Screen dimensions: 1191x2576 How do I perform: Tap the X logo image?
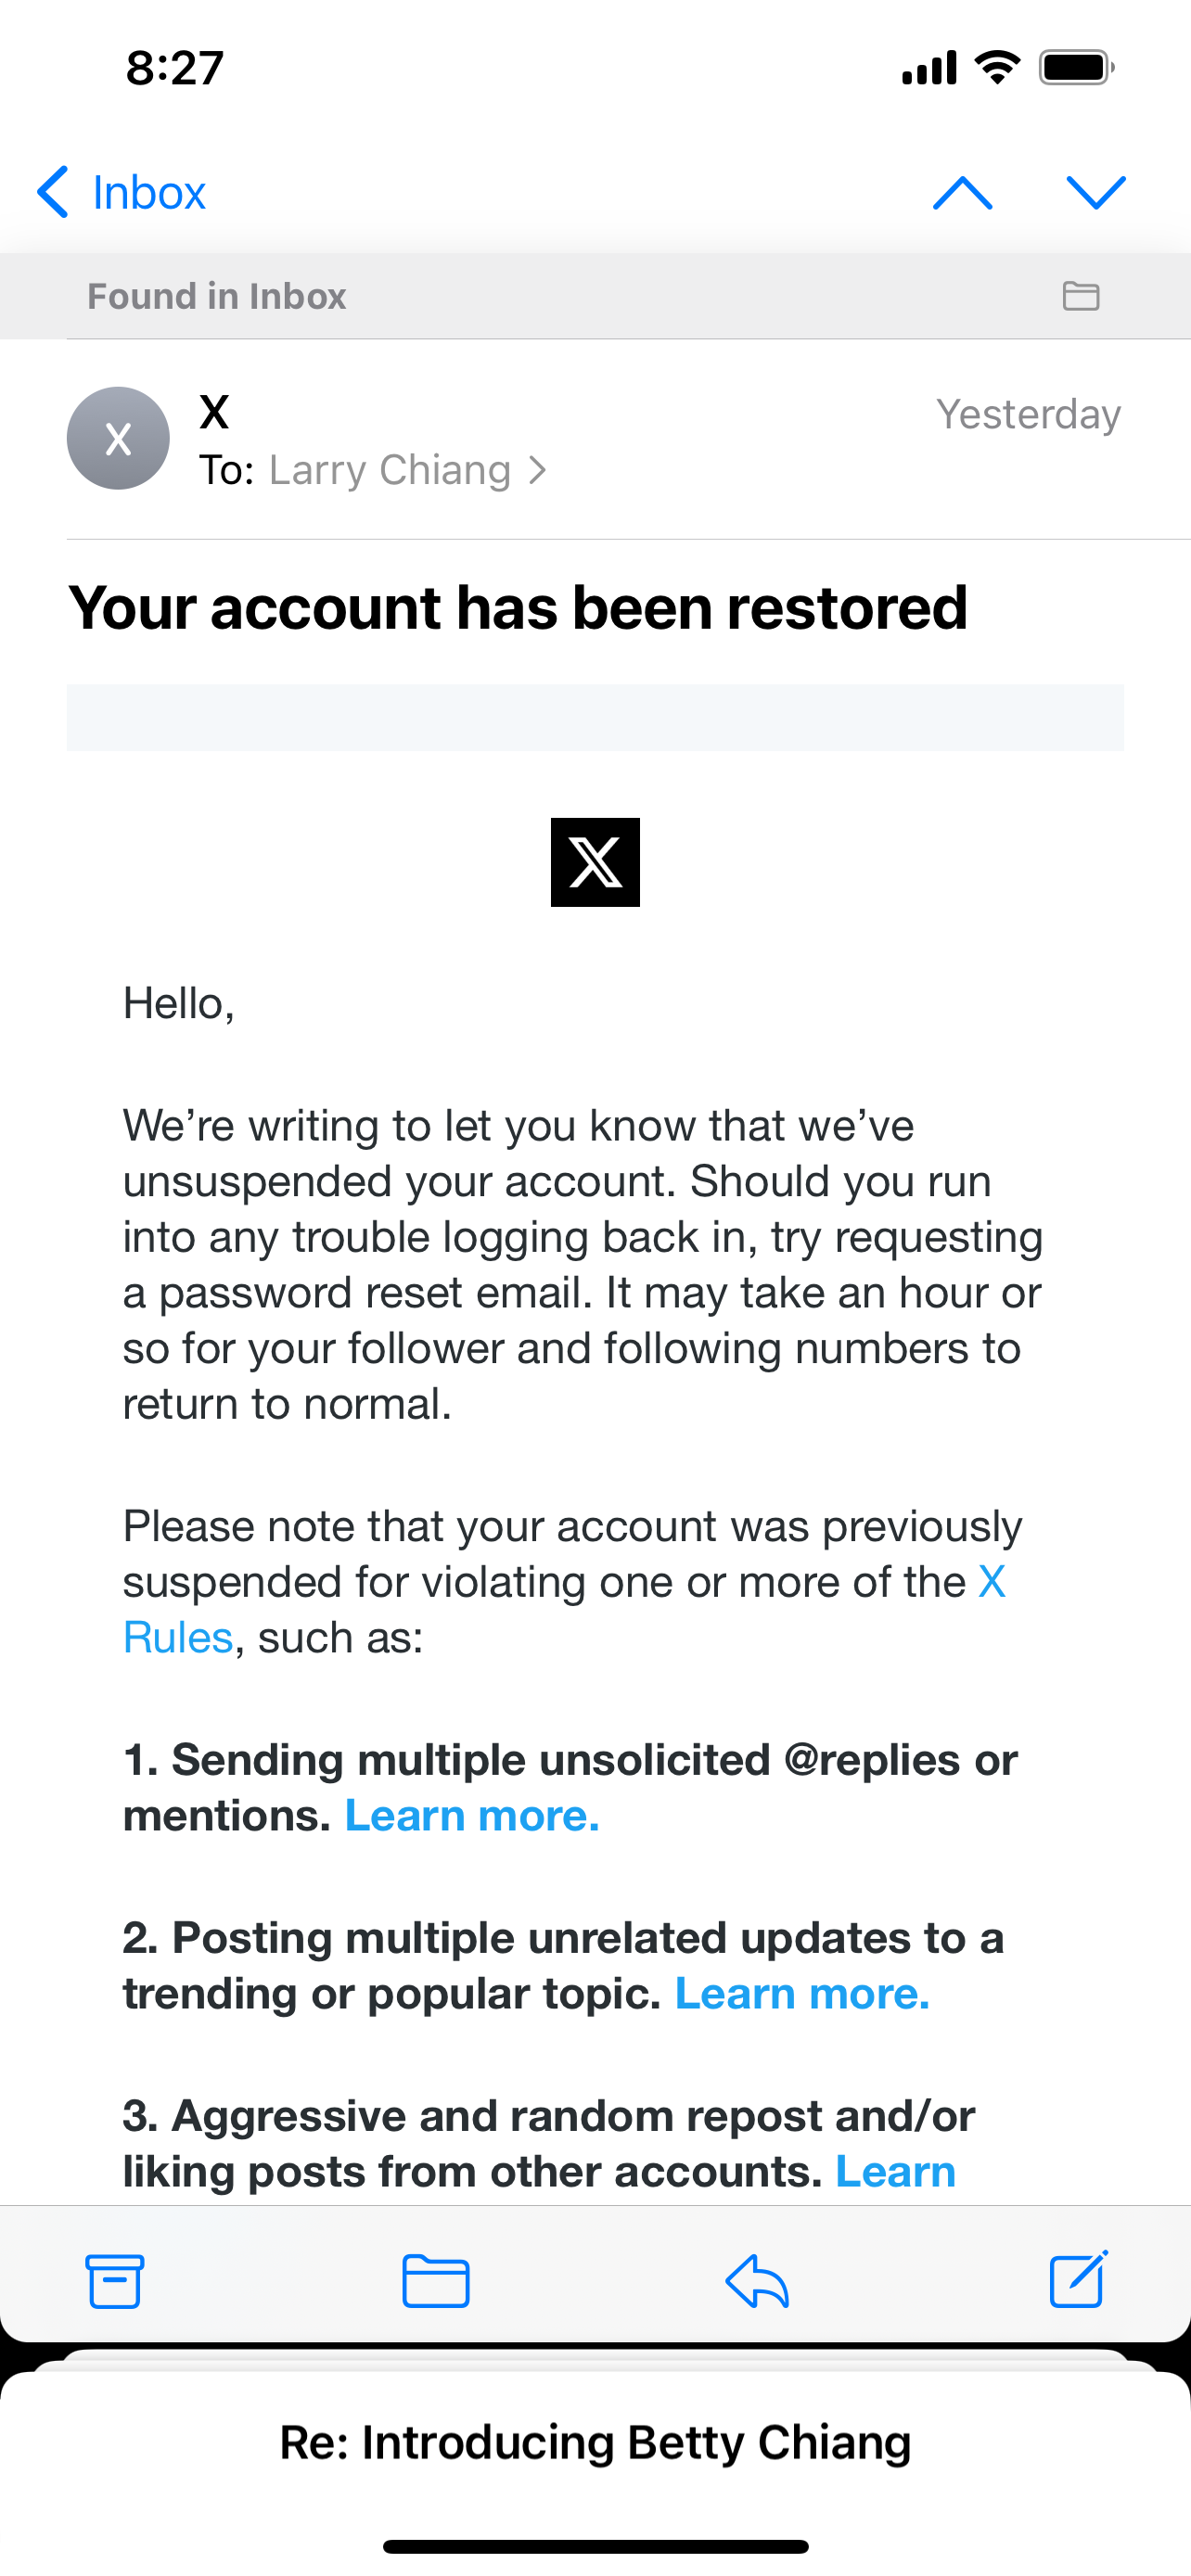coord(595,862)
